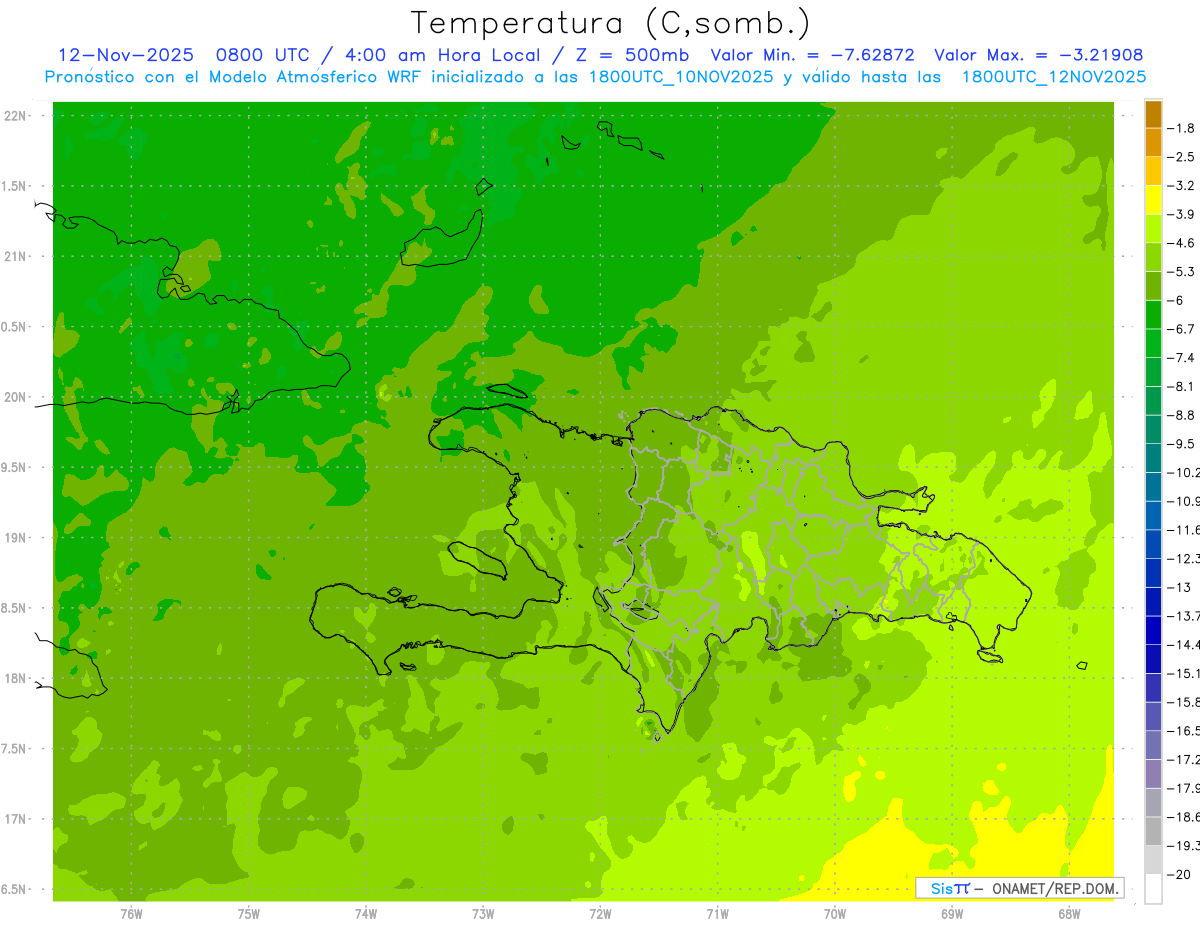
Task: Click the -20 value on the color legend
Action: pyautogui.click(x=1180, y=873)
